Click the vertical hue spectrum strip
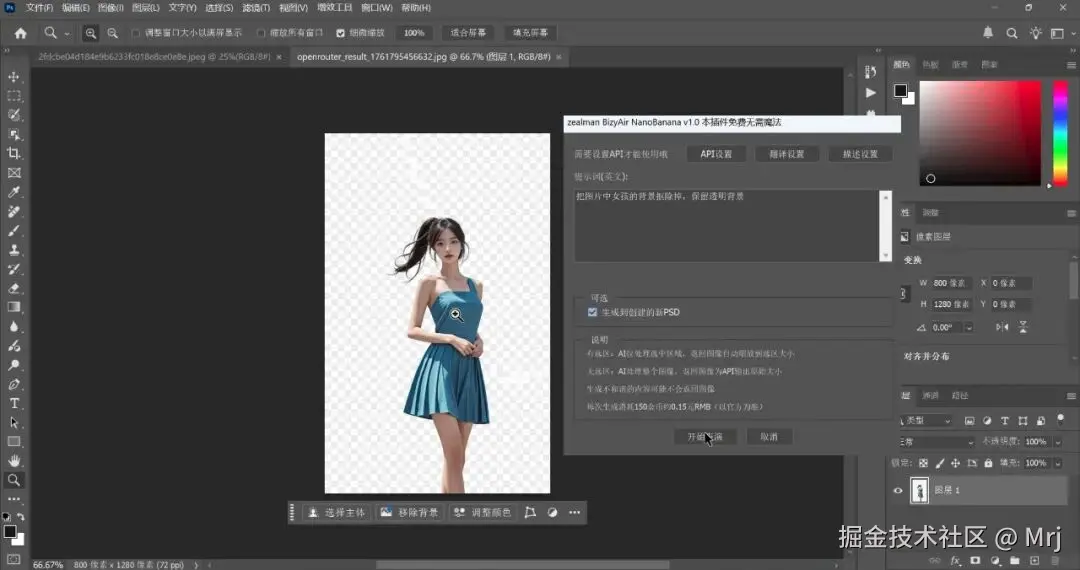This screenshot has height=570, width=1080. pyautogui.click(x=1059, y=132)
